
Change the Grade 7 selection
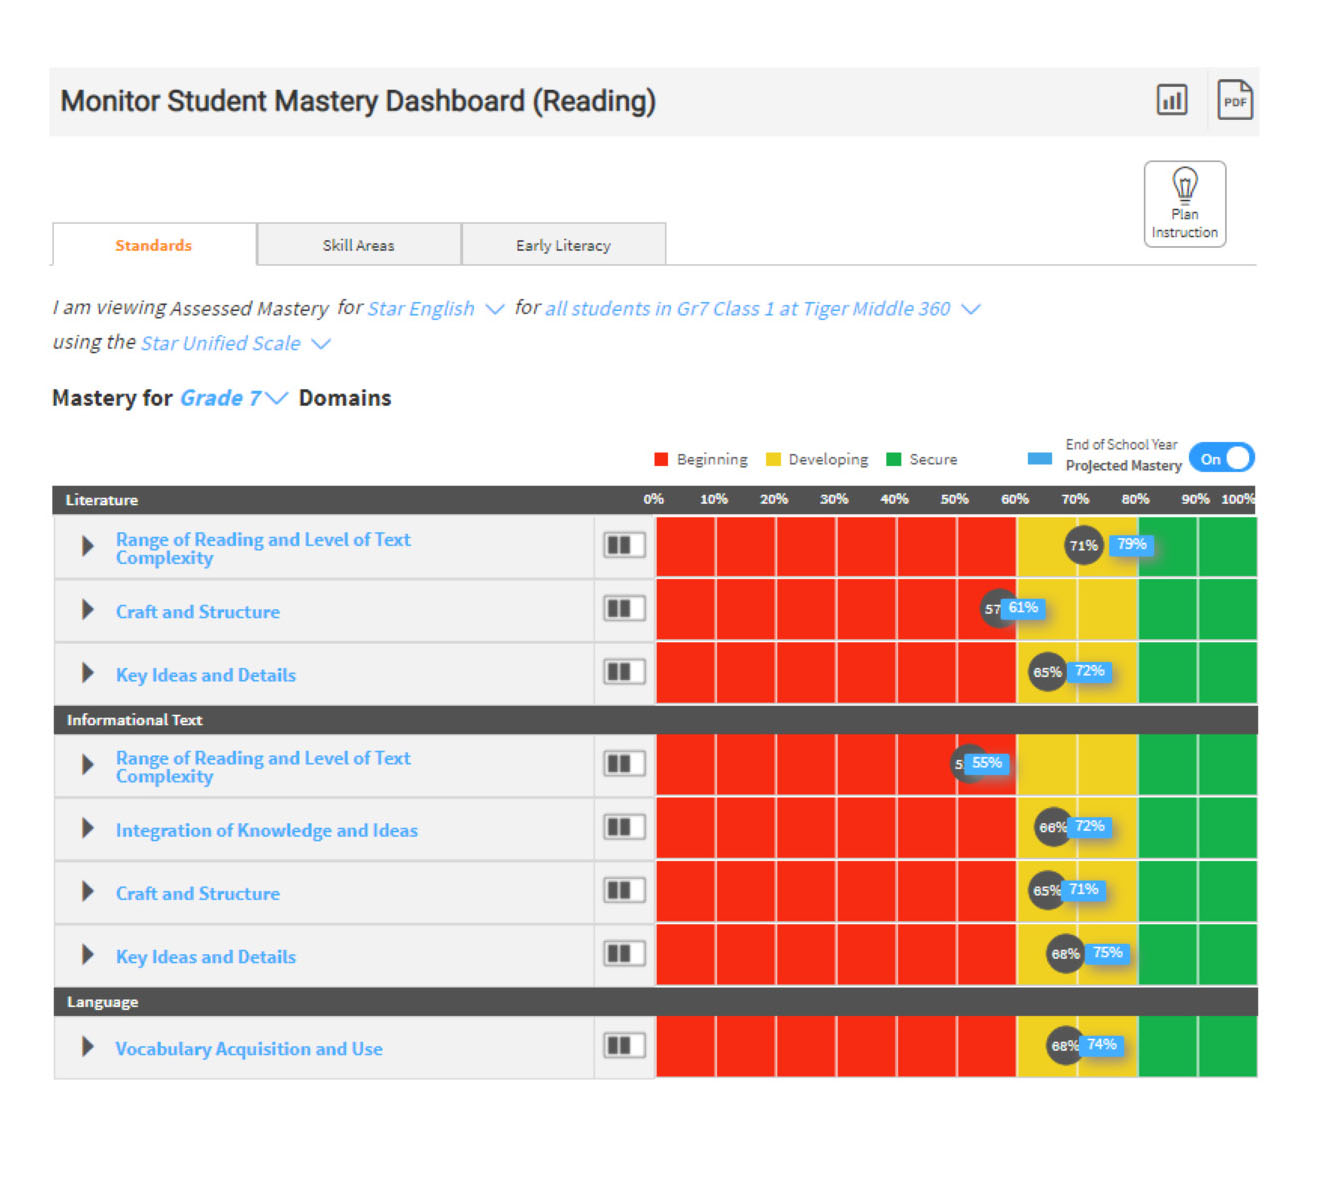tap(234, 398)
